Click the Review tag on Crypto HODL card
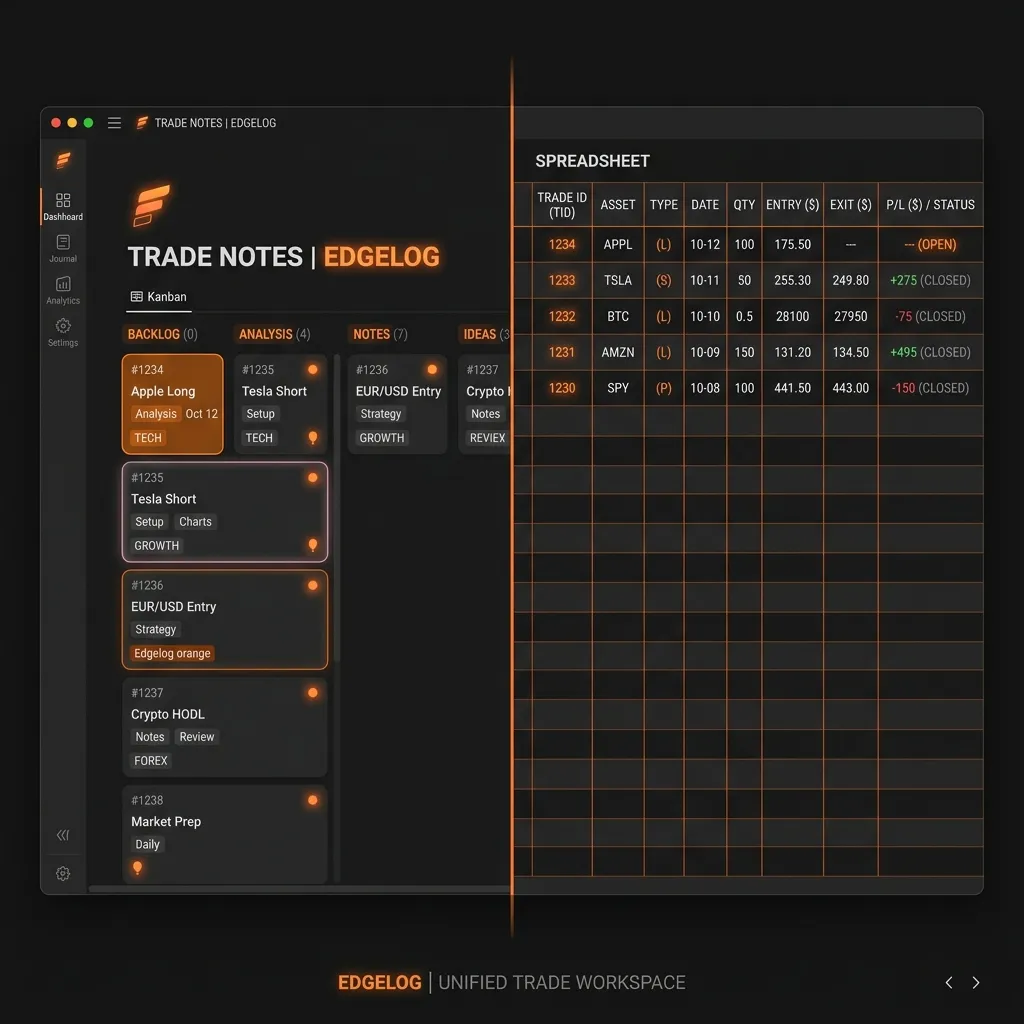The height and width of the screenshot is (1024, 1024). coord(197,736)
